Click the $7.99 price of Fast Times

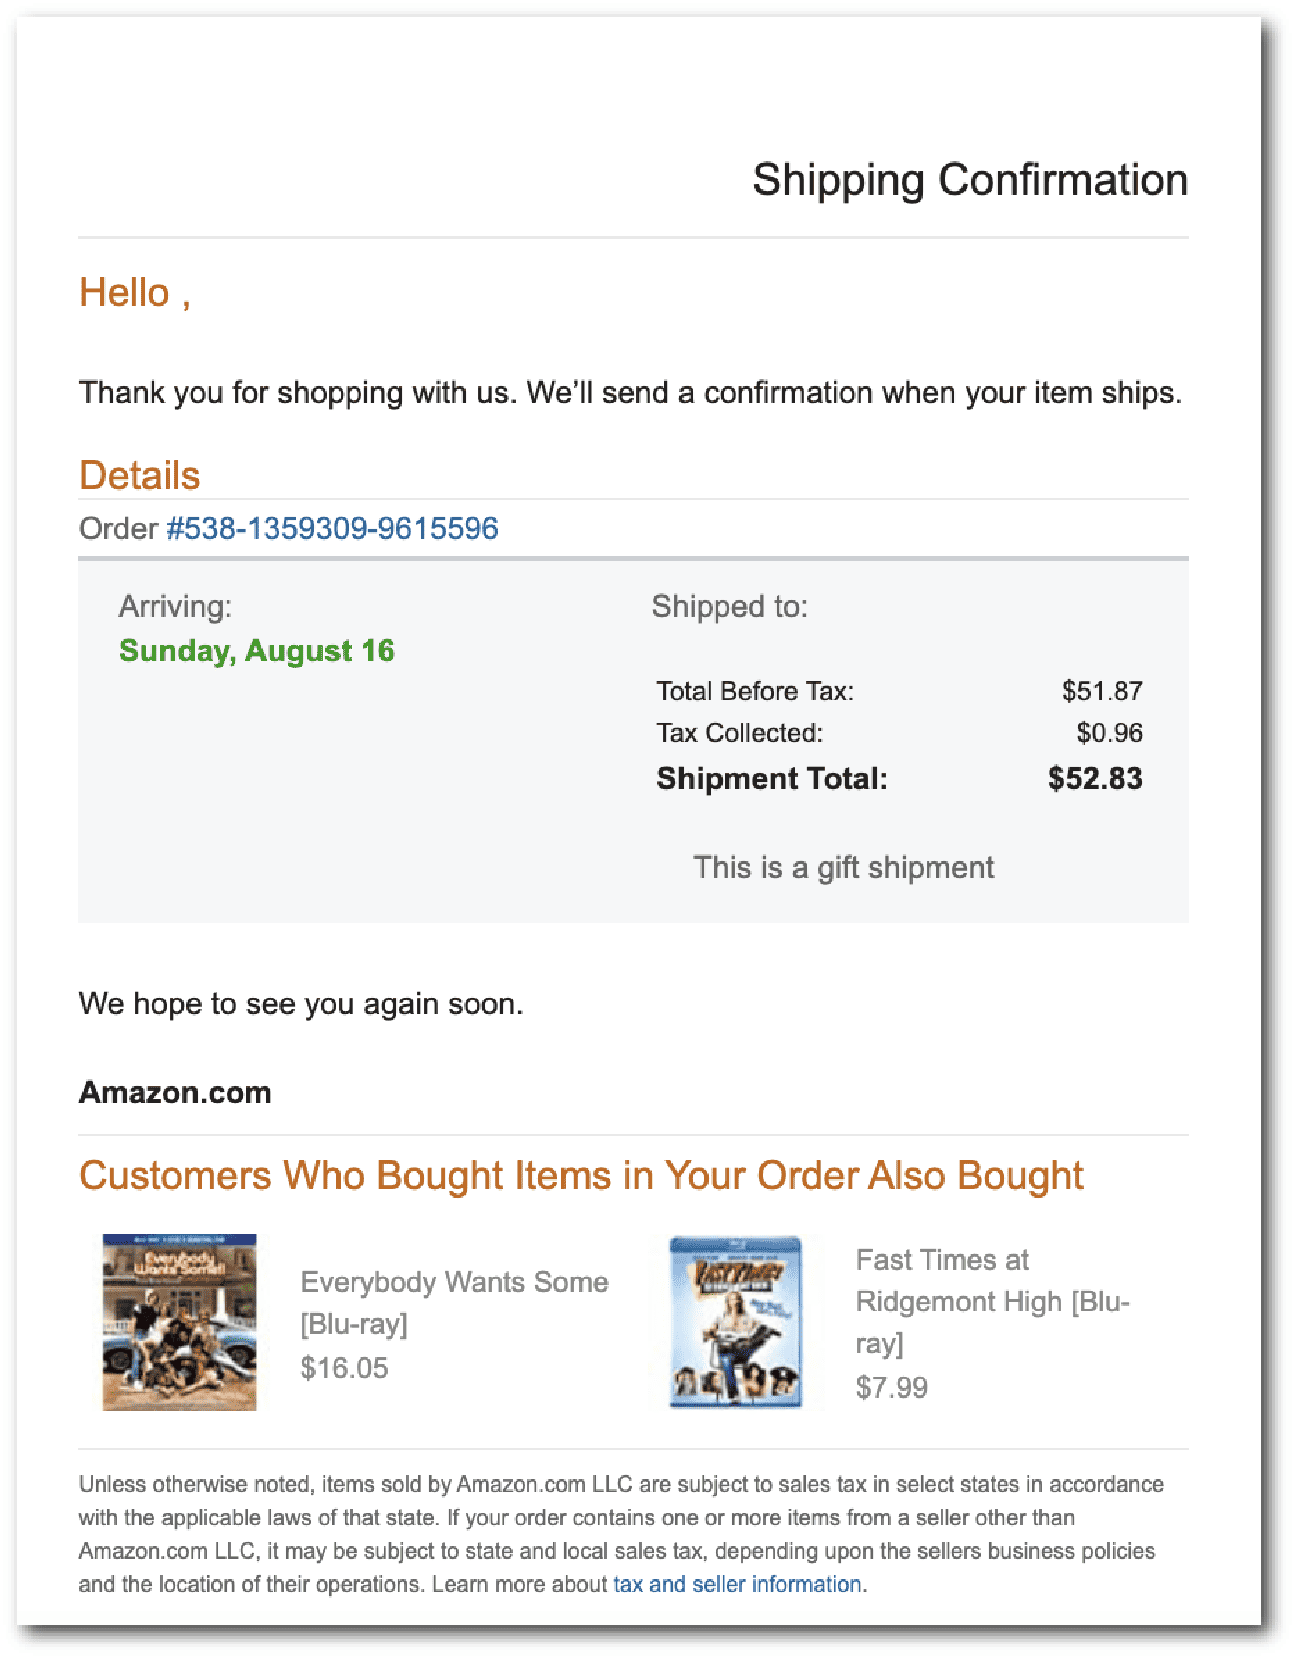pos(892,1388)
